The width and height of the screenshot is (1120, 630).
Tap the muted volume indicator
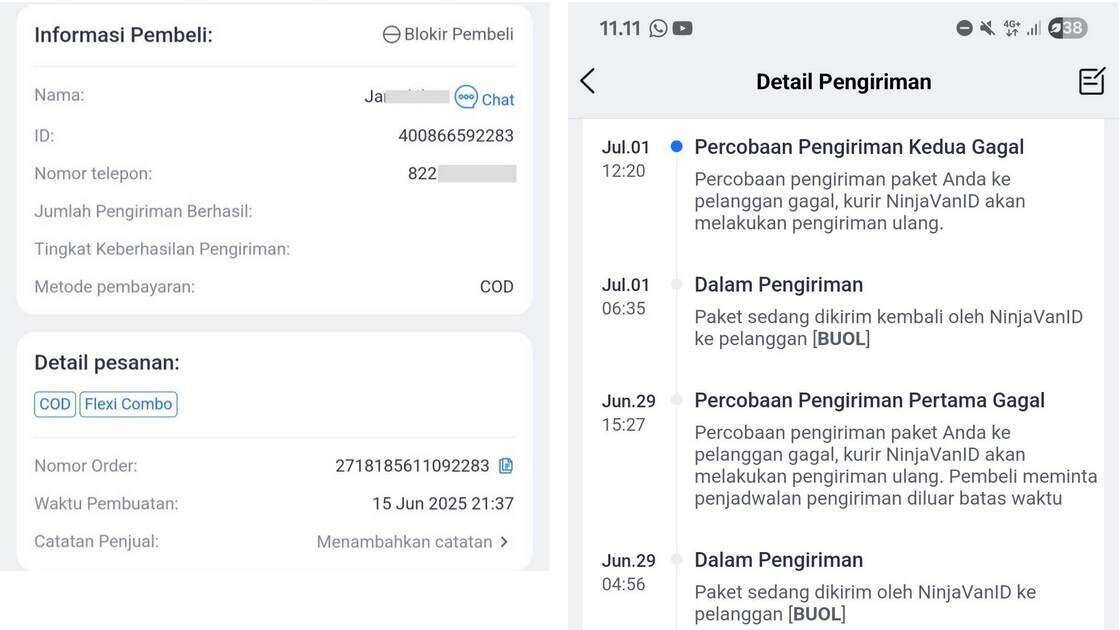tap(986, 28)
